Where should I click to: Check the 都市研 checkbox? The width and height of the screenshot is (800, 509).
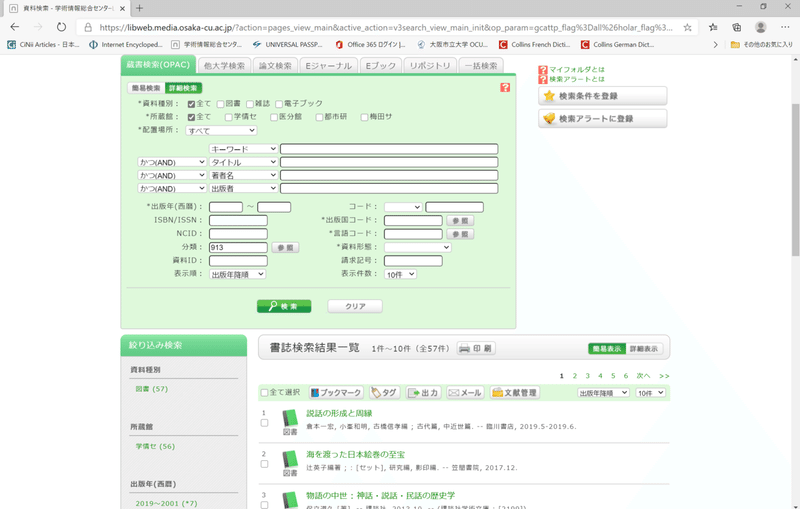point(319,117)
